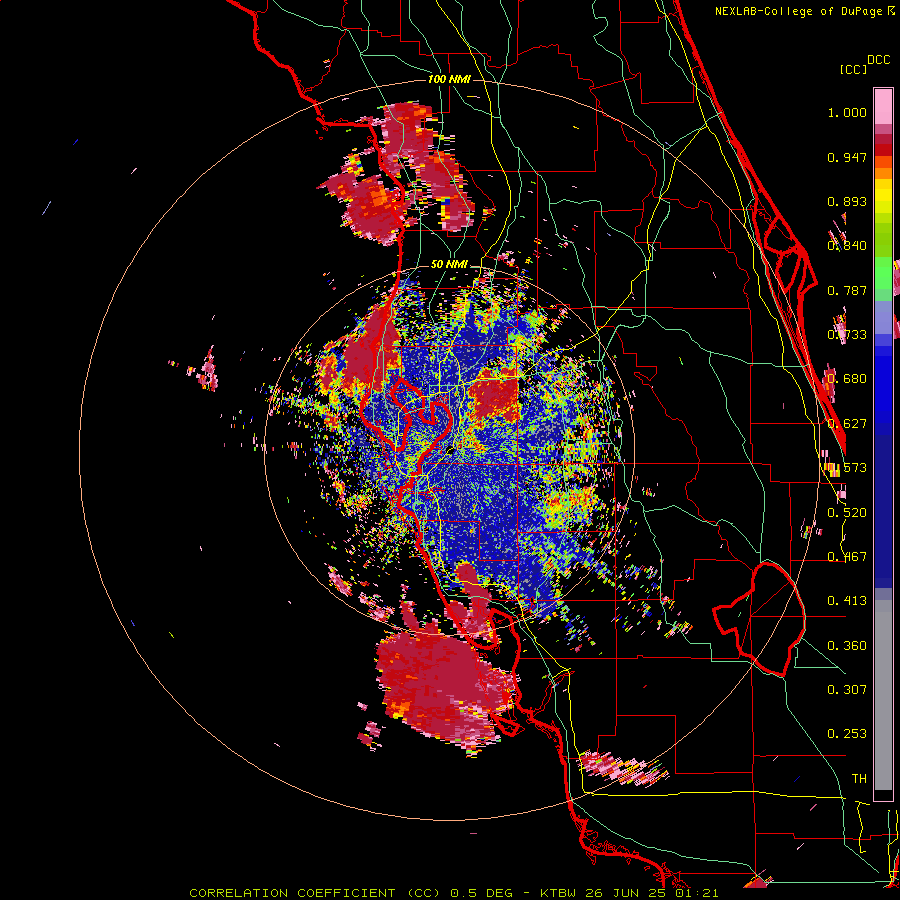Screen dimensions: 900x900
Task: Click the 0.307 color scale value
Action: (847, 690)
